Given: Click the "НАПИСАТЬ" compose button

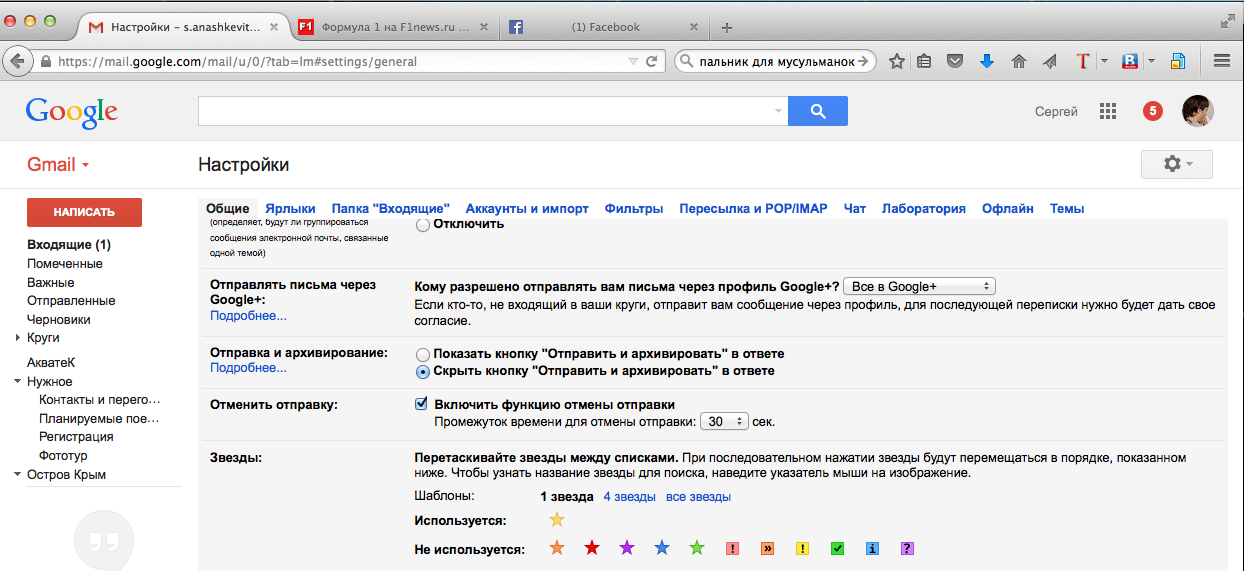Looking at the screenshot, I should tap(84, 212).
